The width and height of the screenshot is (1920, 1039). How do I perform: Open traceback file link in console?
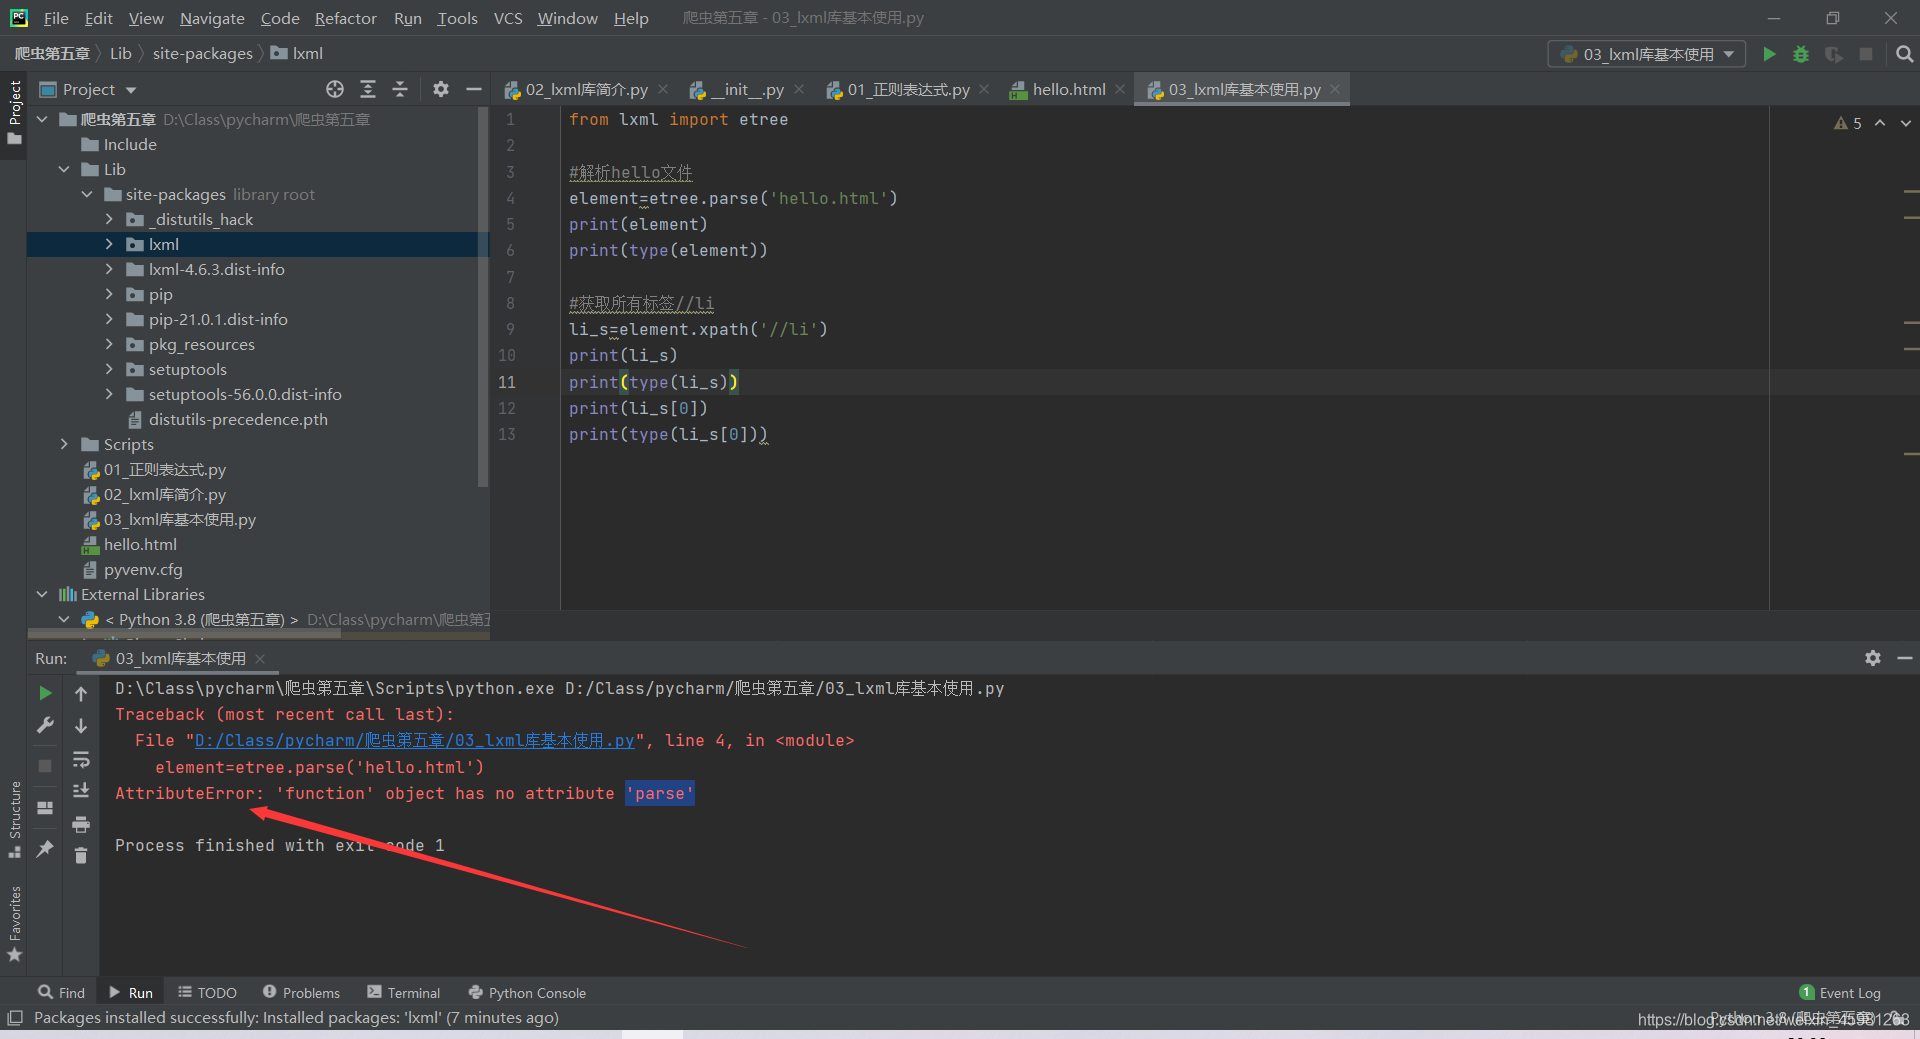(x=414, y=740)
